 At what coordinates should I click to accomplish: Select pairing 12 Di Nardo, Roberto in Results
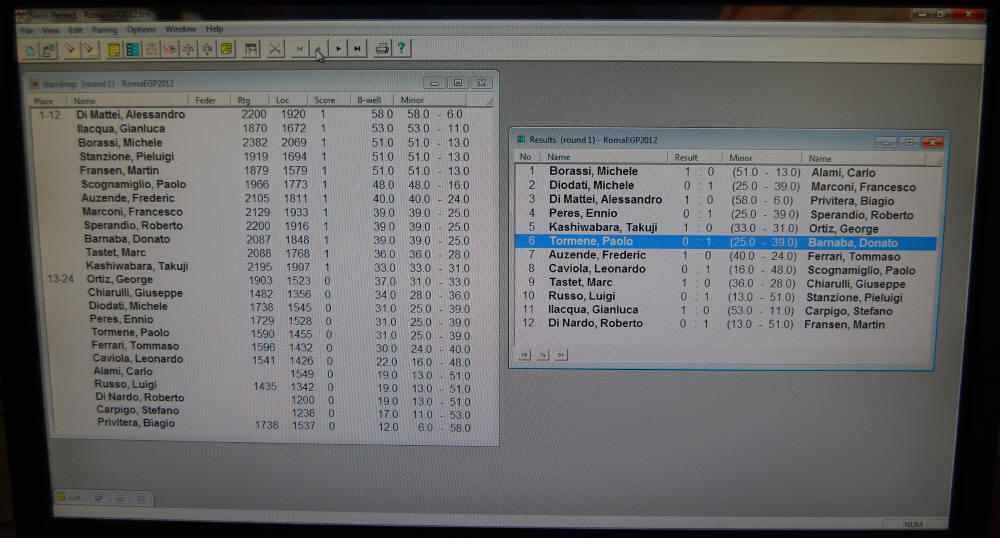tap(726, 324)
